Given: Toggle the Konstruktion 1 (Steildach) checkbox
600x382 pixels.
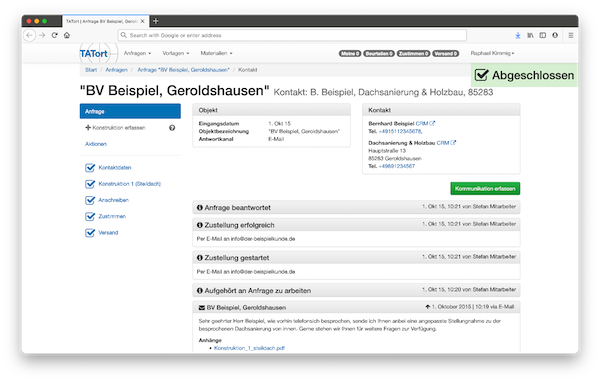Looking at the screenshot, I should tap(90, 184).
